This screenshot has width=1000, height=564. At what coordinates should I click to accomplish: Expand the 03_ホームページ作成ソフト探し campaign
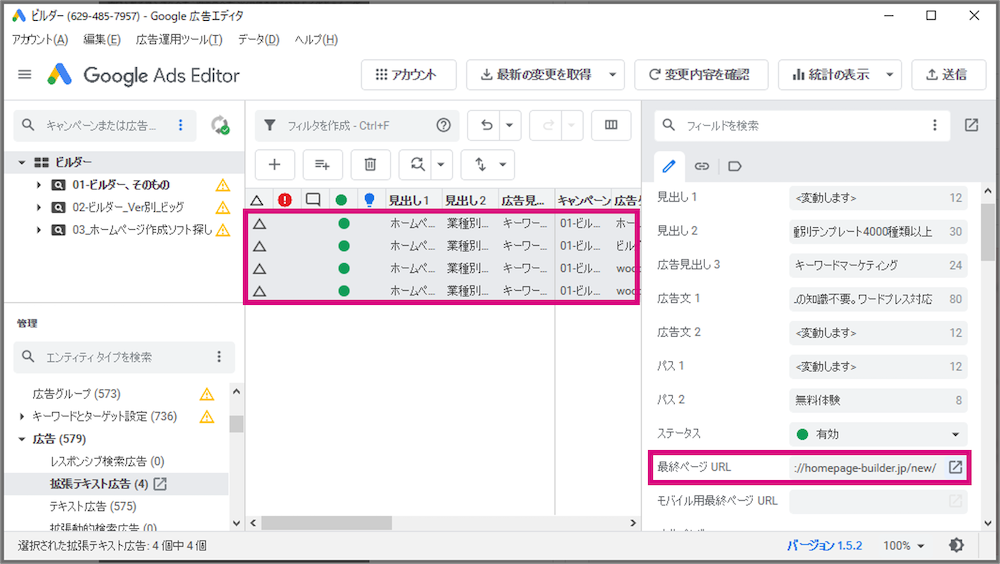[x=39, y=230]
